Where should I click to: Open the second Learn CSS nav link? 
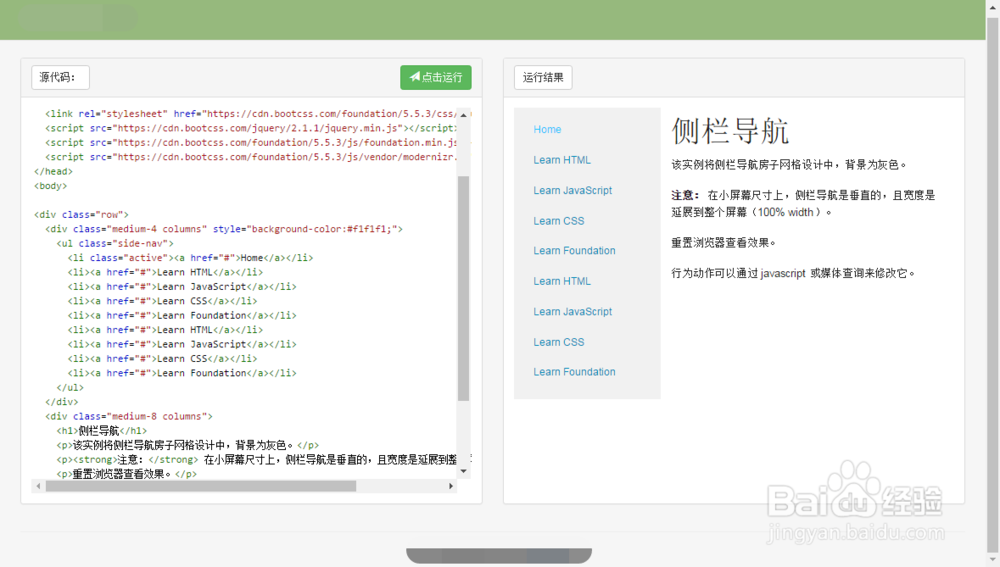click(559, 342)
